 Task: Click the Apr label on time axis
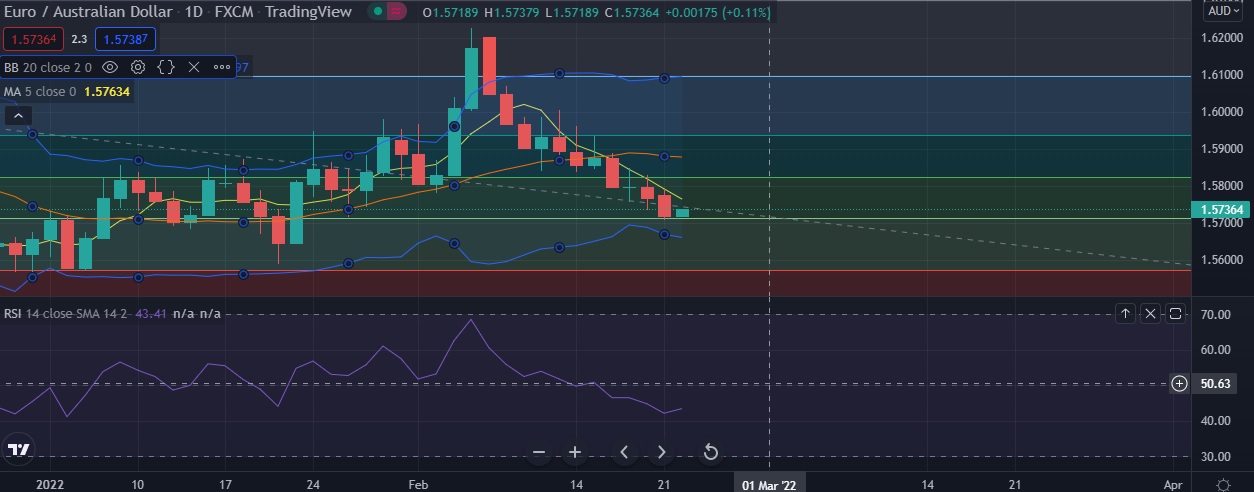(x=1174, y=483)
